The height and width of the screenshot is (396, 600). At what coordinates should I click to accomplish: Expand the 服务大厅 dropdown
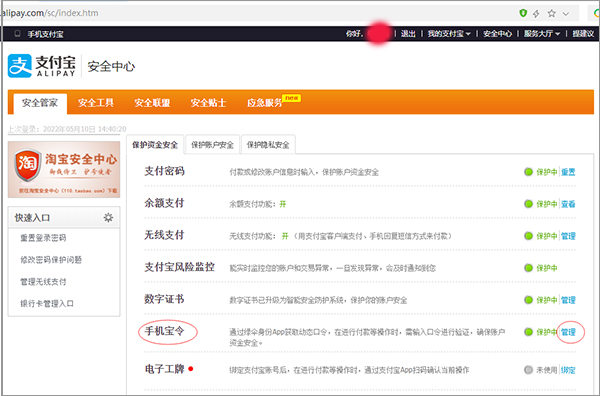(541, 34)
